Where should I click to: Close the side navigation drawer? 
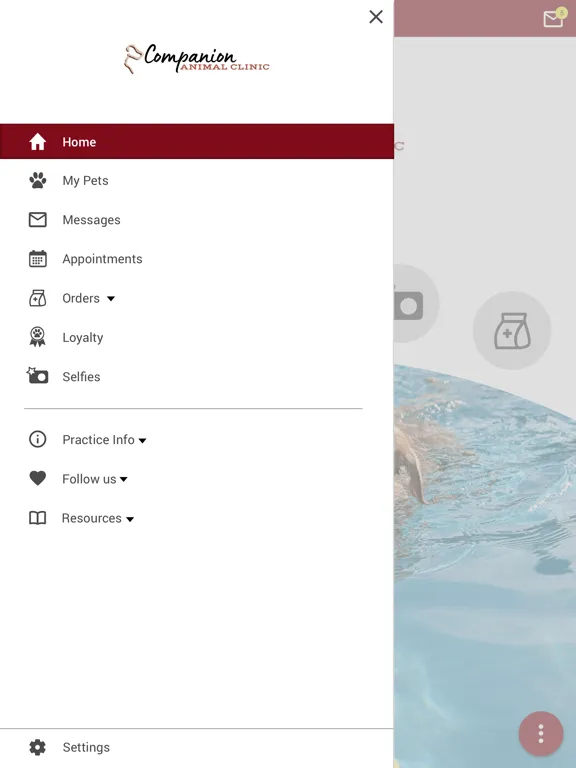(376, 17)
